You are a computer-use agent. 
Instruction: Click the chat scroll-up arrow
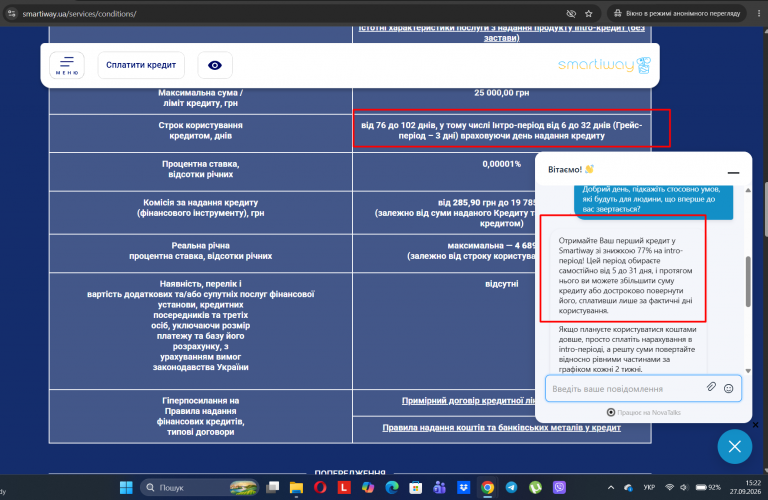tap(748, 190)
